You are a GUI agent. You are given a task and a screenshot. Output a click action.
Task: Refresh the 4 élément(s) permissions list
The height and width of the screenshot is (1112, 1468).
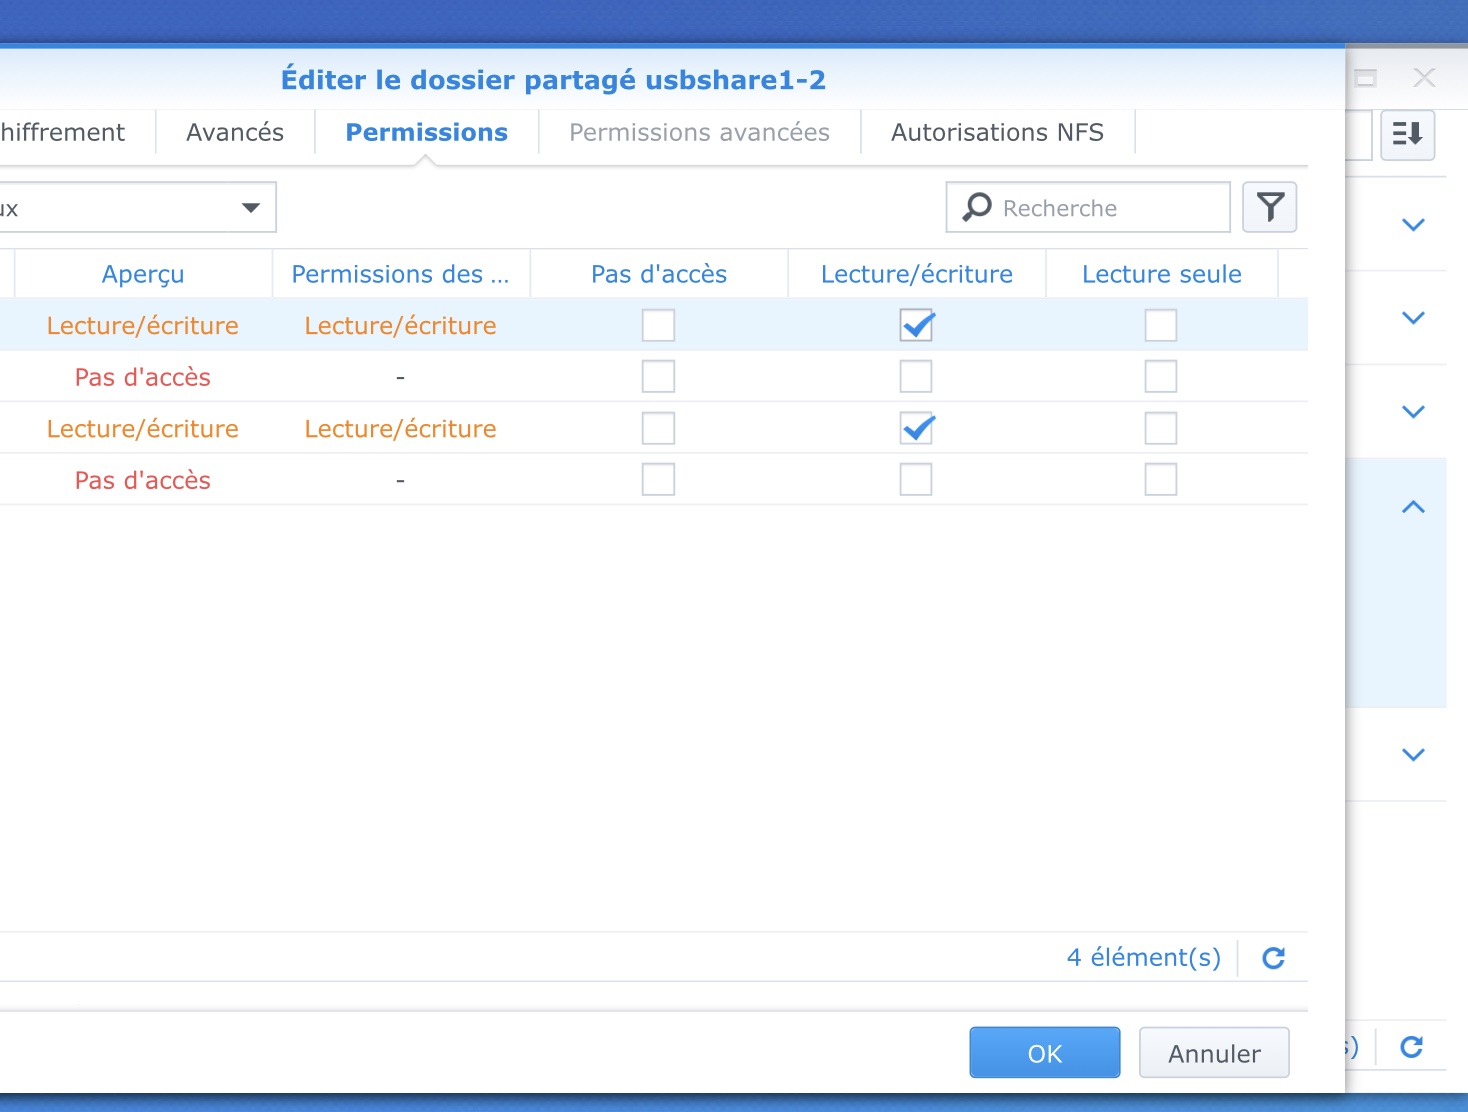click(x=1273, y=958)
